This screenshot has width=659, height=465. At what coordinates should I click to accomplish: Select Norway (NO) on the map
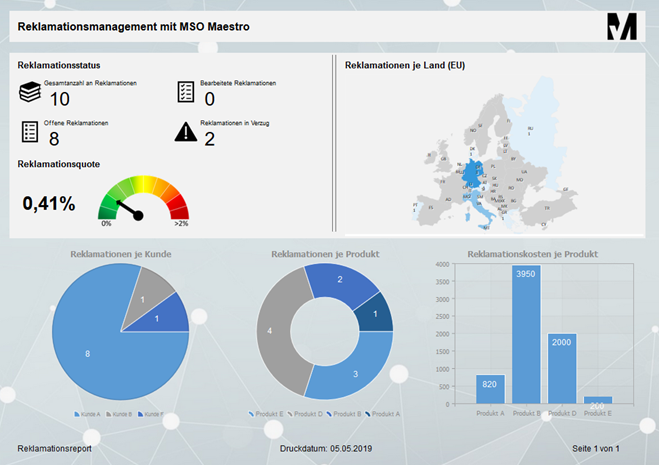click(475, 128)
